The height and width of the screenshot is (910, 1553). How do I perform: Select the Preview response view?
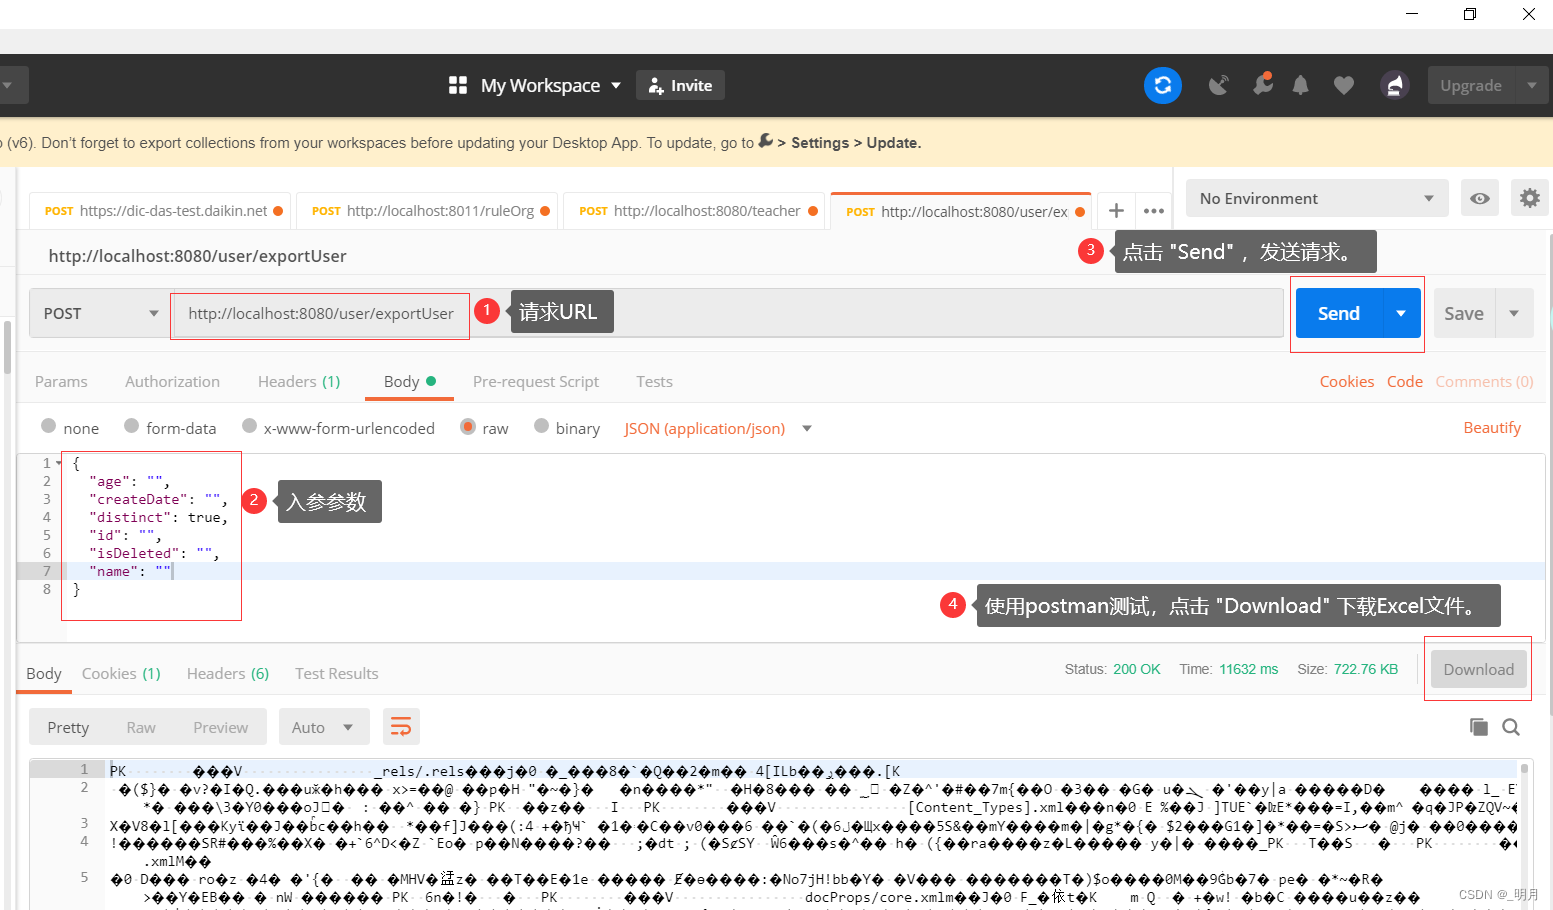tap(221, 727)
